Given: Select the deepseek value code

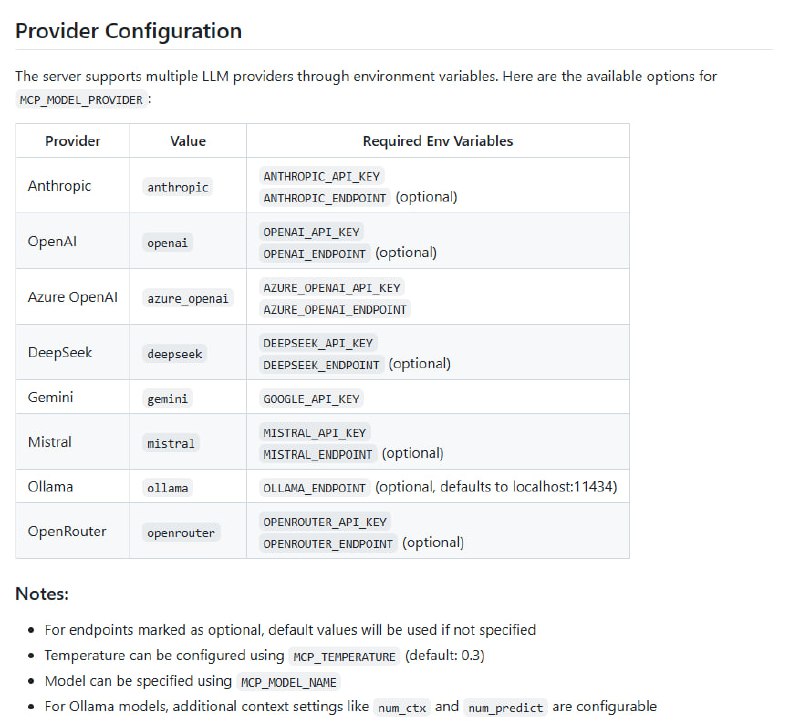Looking at the screenshot, I should (174, 354).
